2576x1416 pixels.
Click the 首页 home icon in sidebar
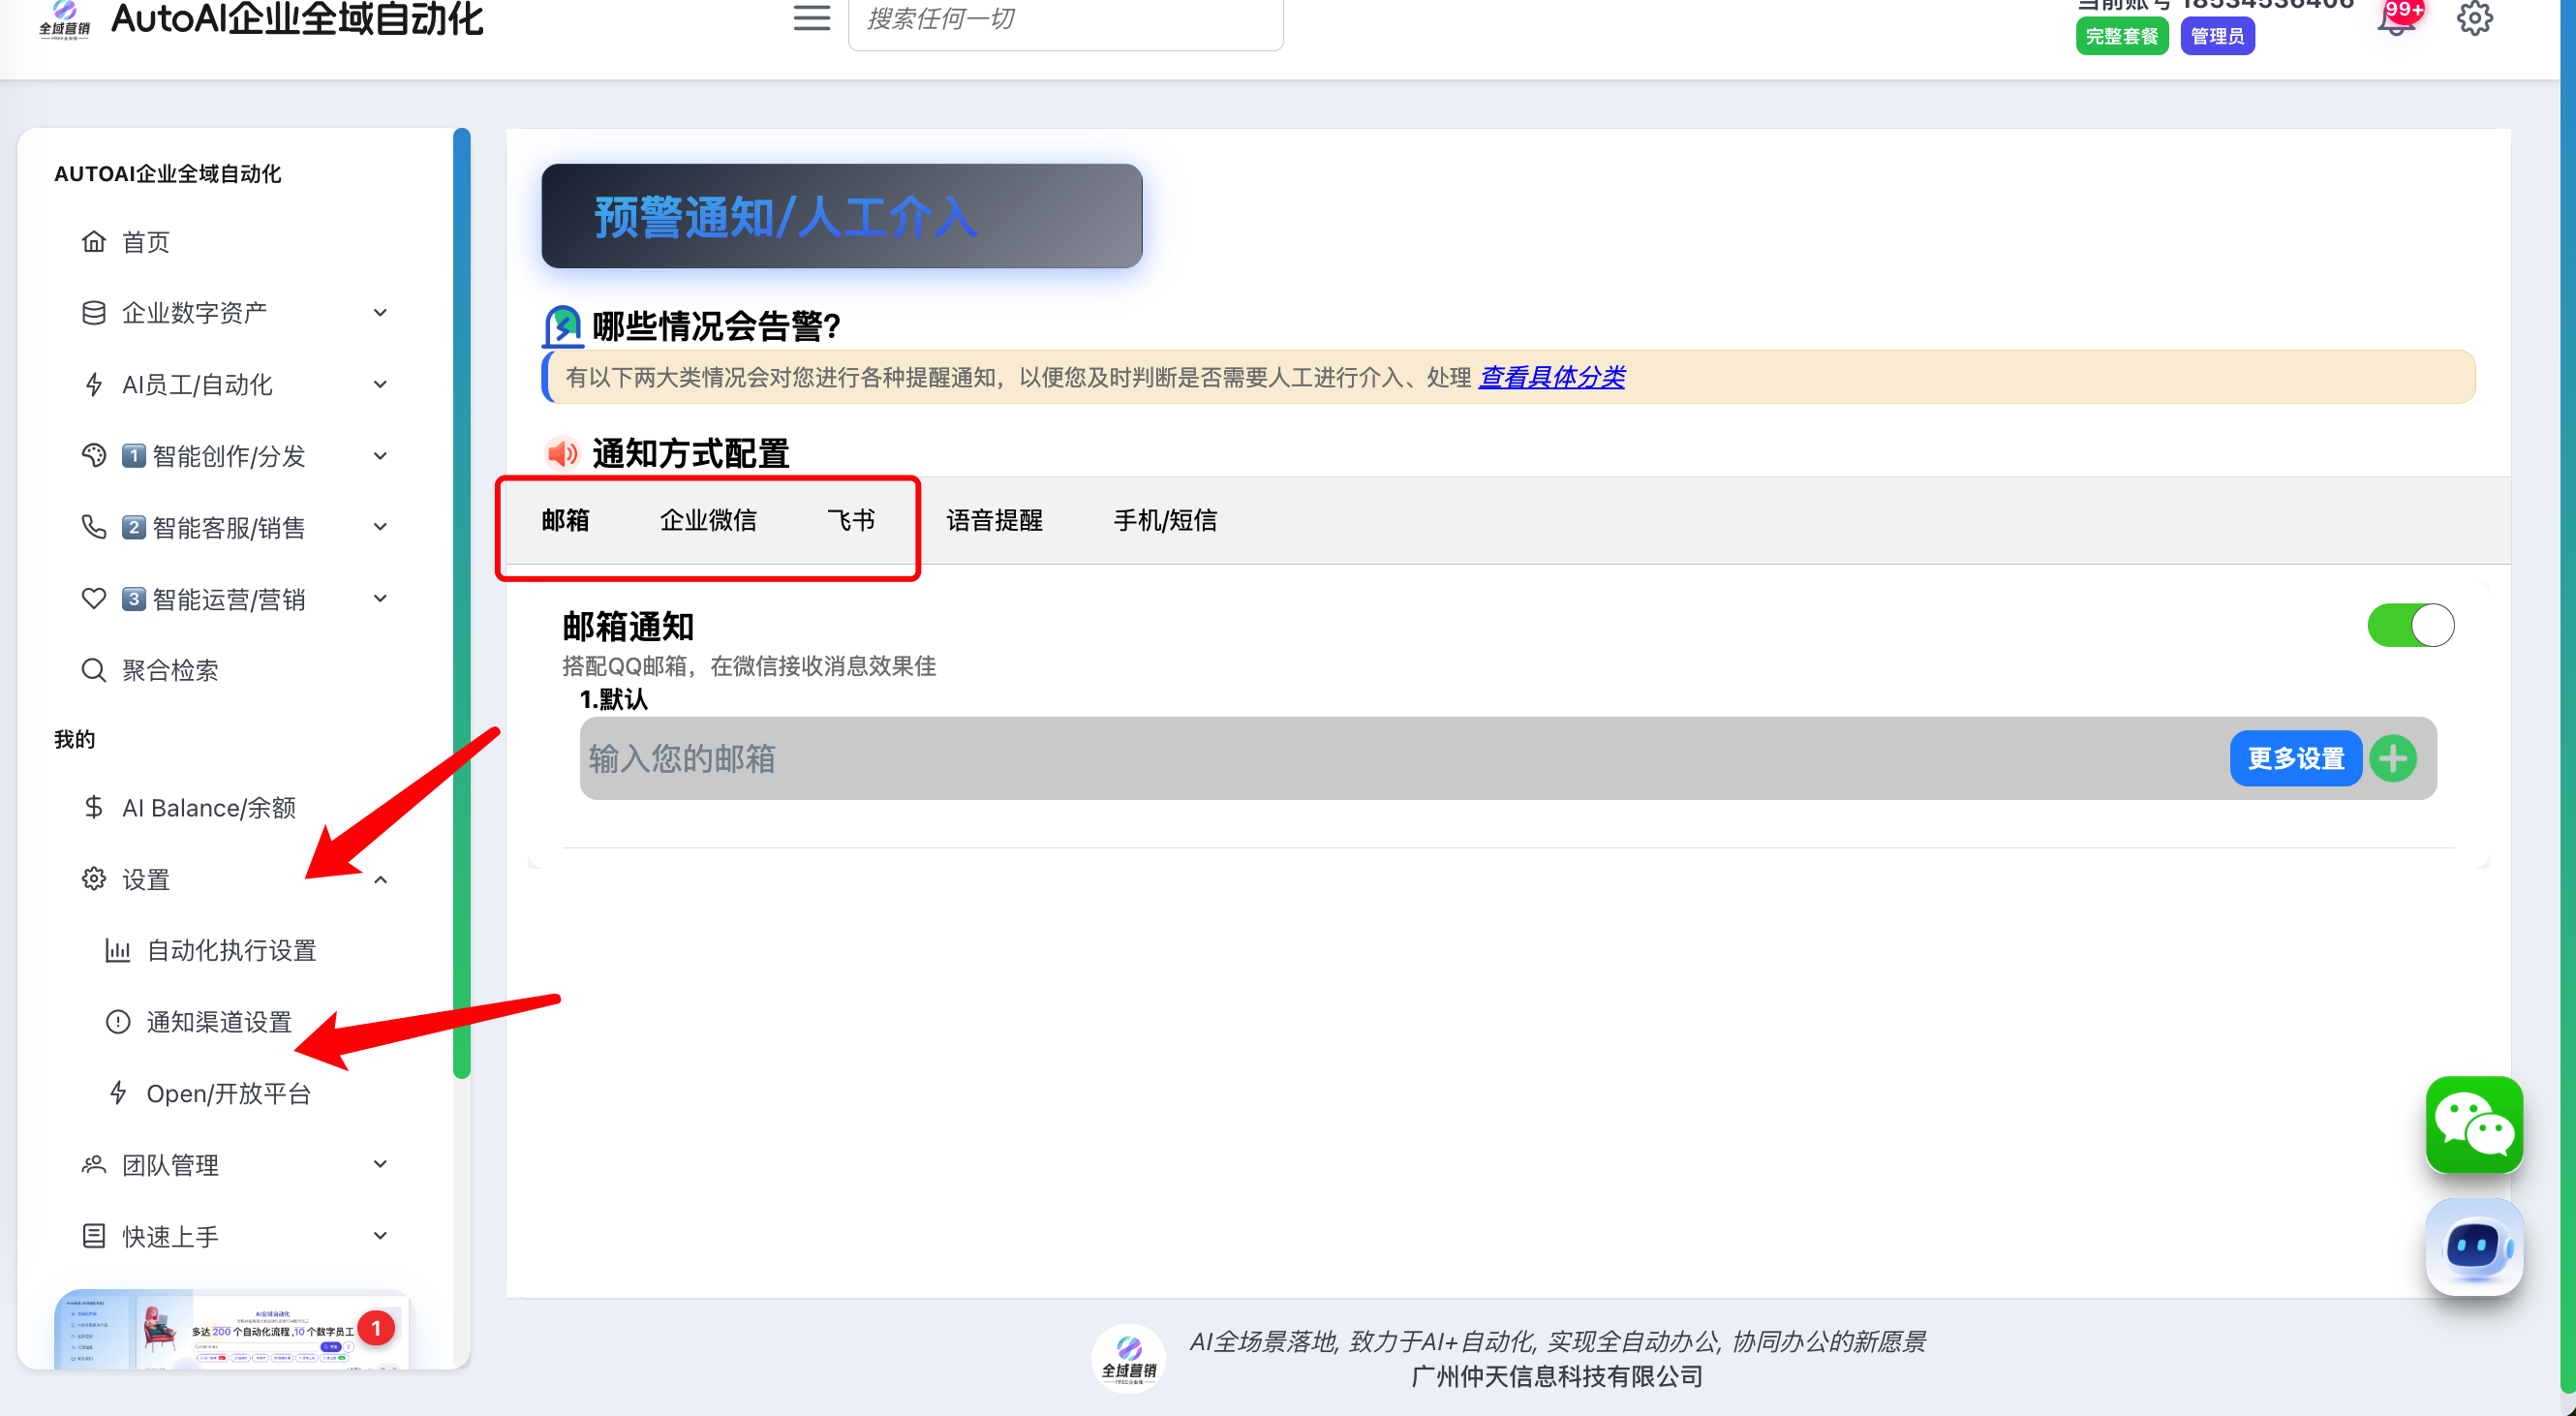tap(94, 241)
